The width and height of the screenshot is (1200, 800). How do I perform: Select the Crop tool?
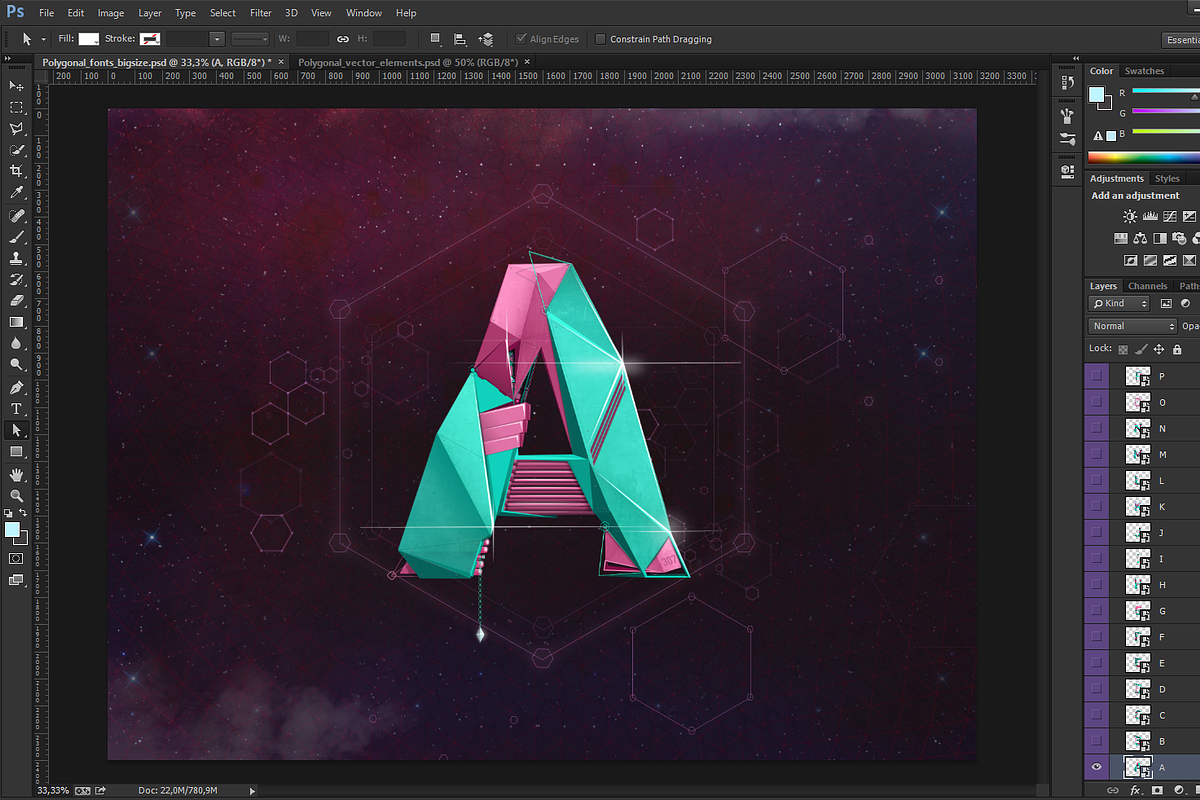point(16,172)
